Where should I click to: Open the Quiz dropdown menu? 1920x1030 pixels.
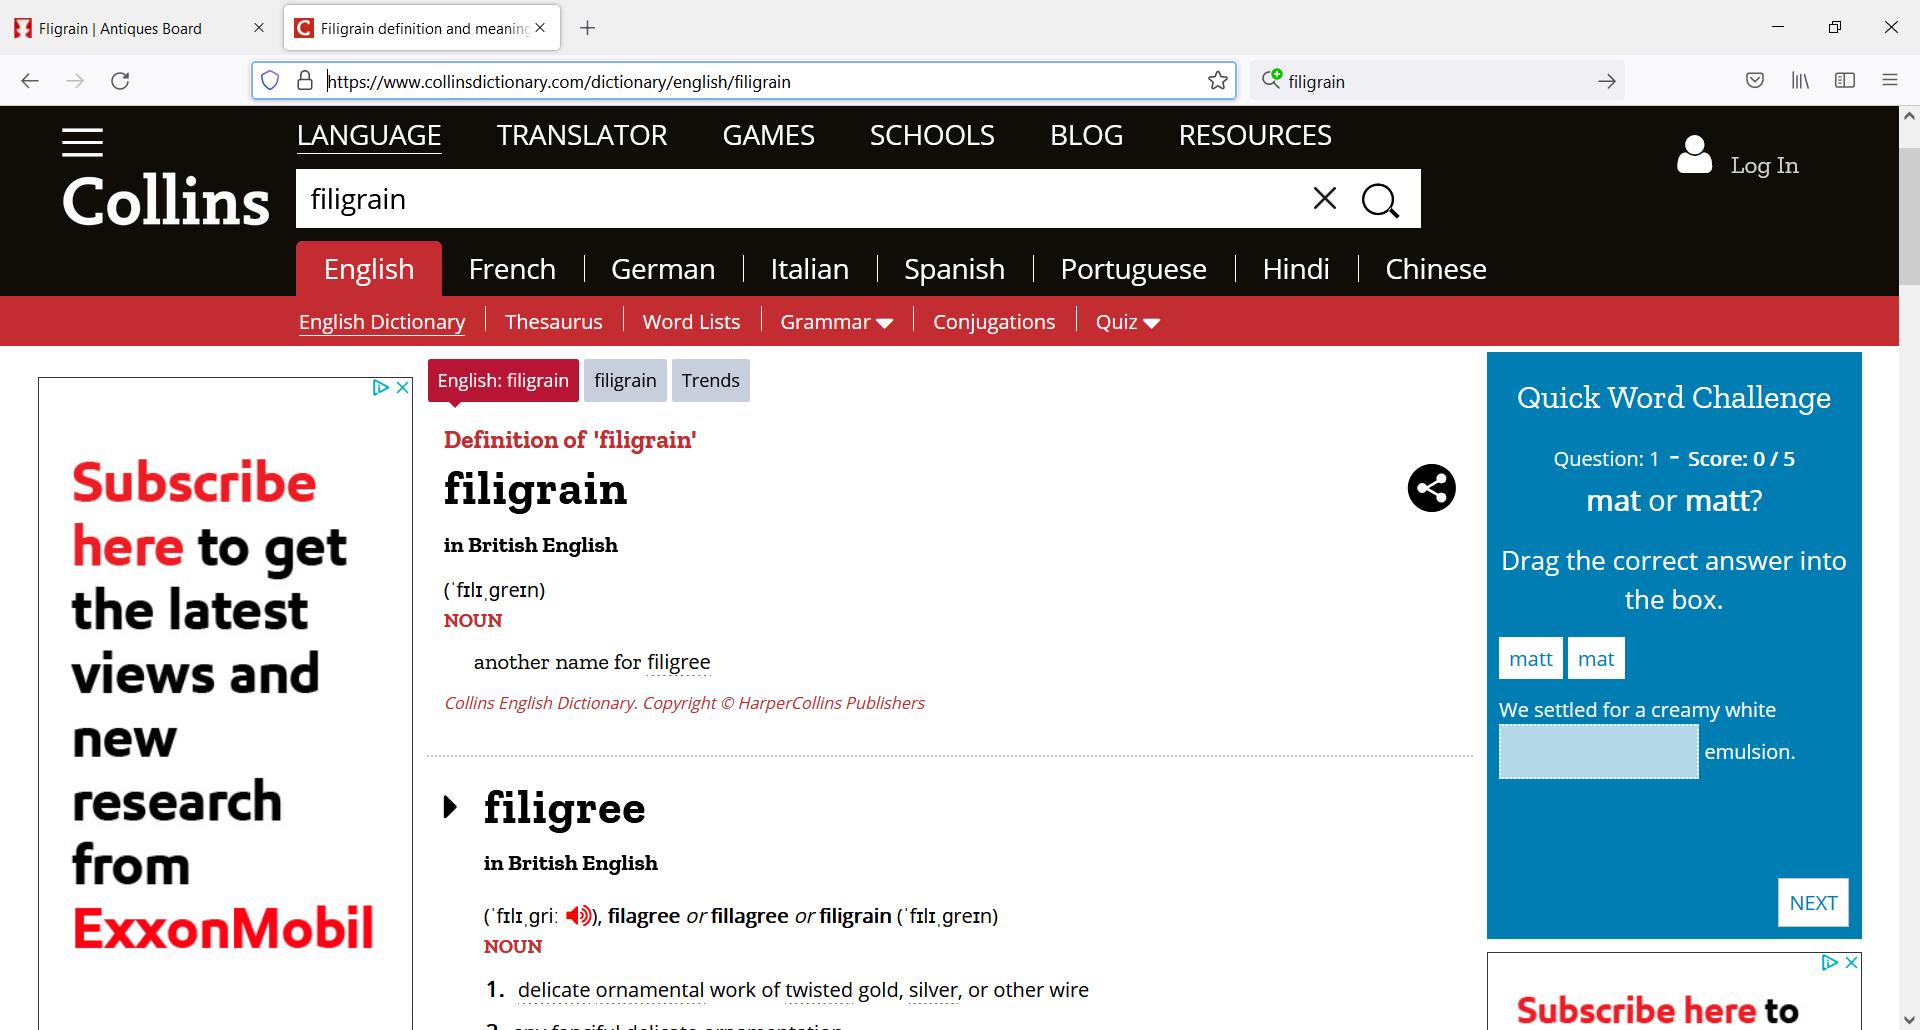[x=1127, y=322]
